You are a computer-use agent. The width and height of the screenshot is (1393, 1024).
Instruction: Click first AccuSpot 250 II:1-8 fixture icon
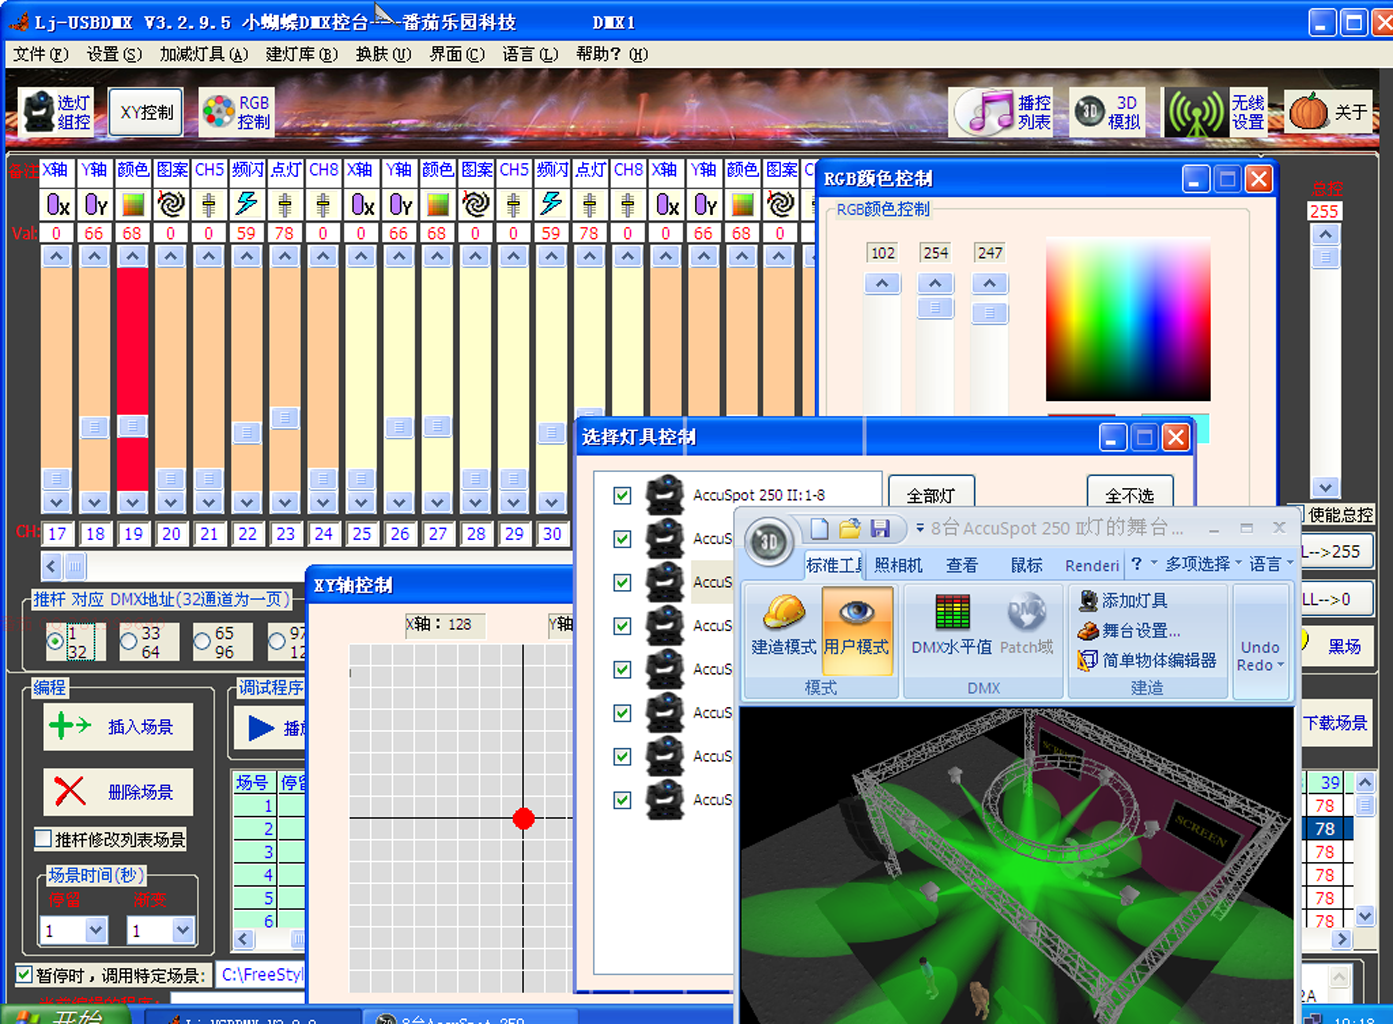(x=664, y=495)
